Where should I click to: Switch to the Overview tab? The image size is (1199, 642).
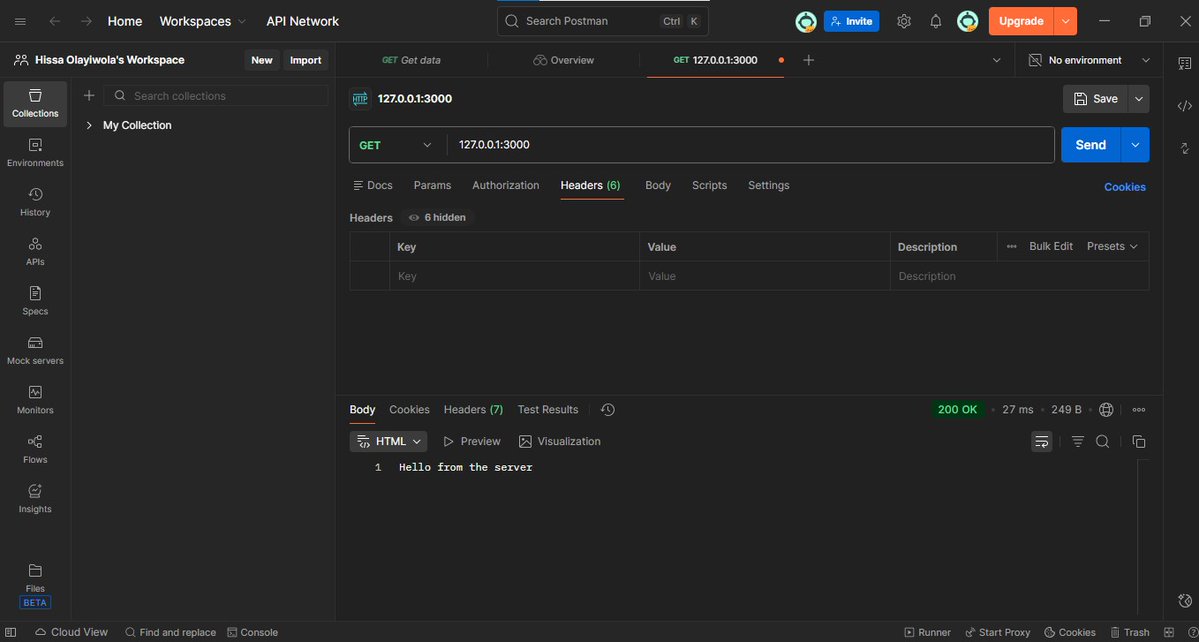(564, 60)
